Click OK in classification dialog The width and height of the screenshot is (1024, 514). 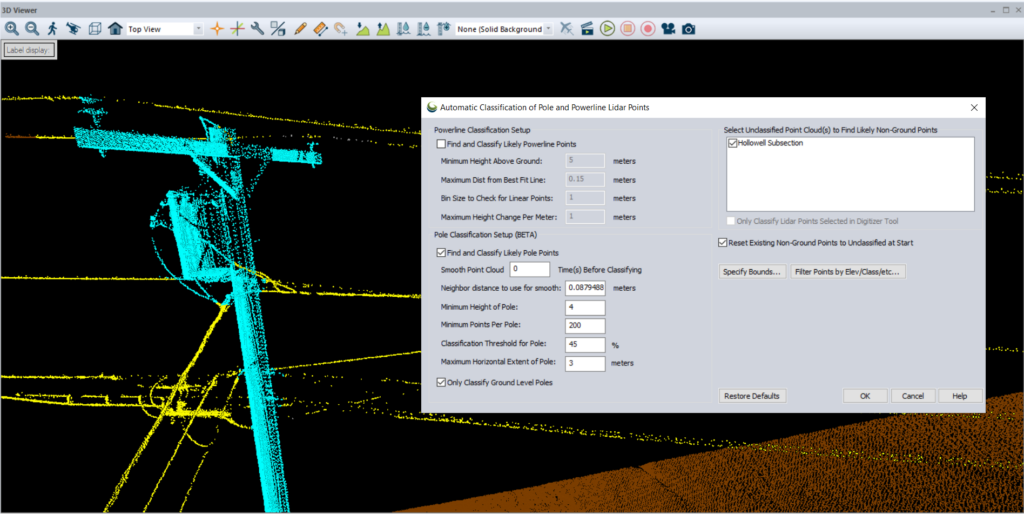tap(865, 396)
